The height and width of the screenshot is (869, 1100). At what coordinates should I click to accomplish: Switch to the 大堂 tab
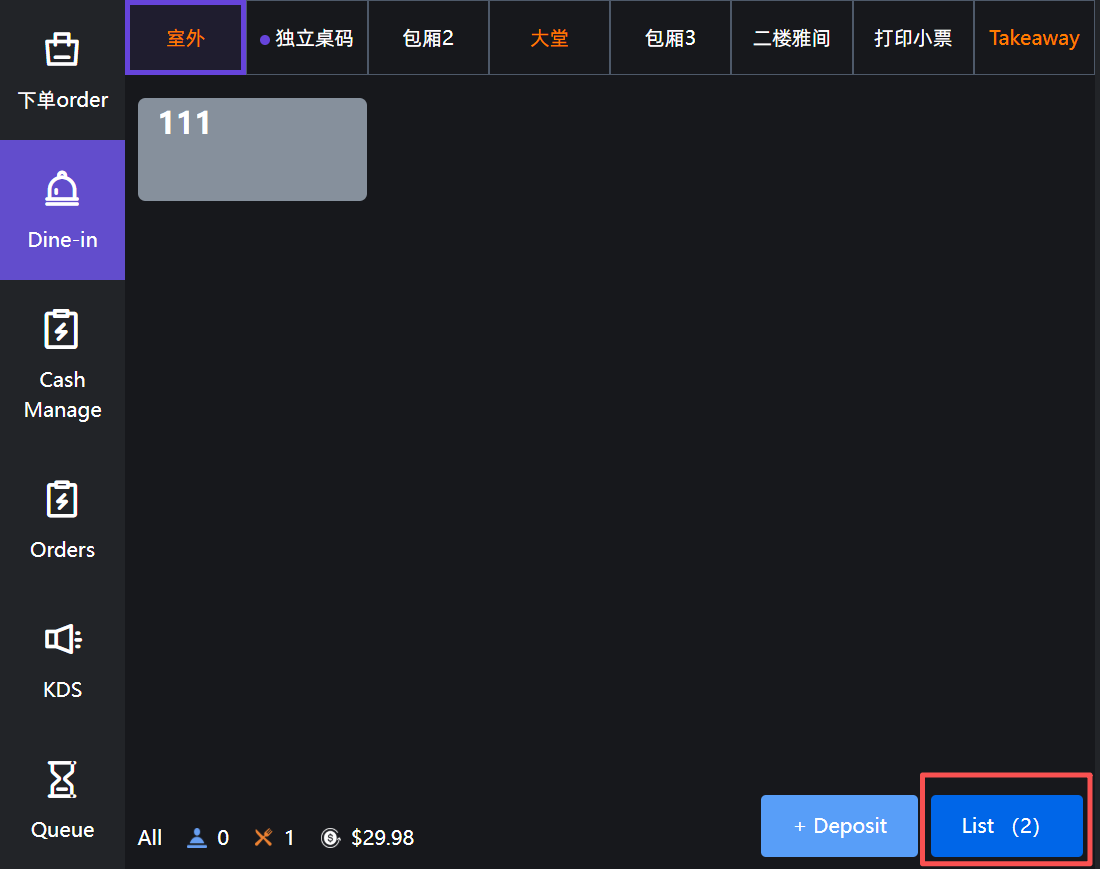point(549,39)
